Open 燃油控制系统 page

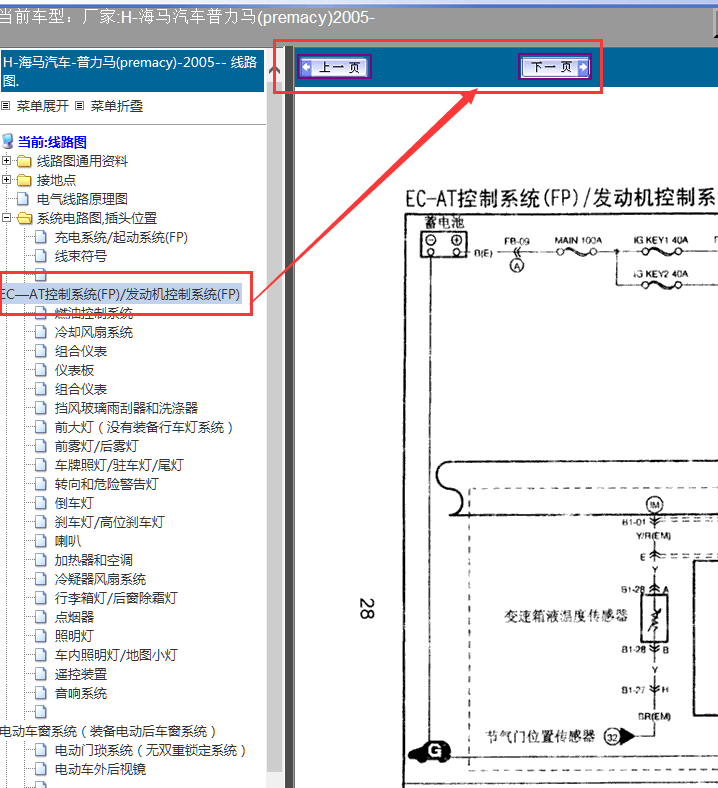(93, 313)
